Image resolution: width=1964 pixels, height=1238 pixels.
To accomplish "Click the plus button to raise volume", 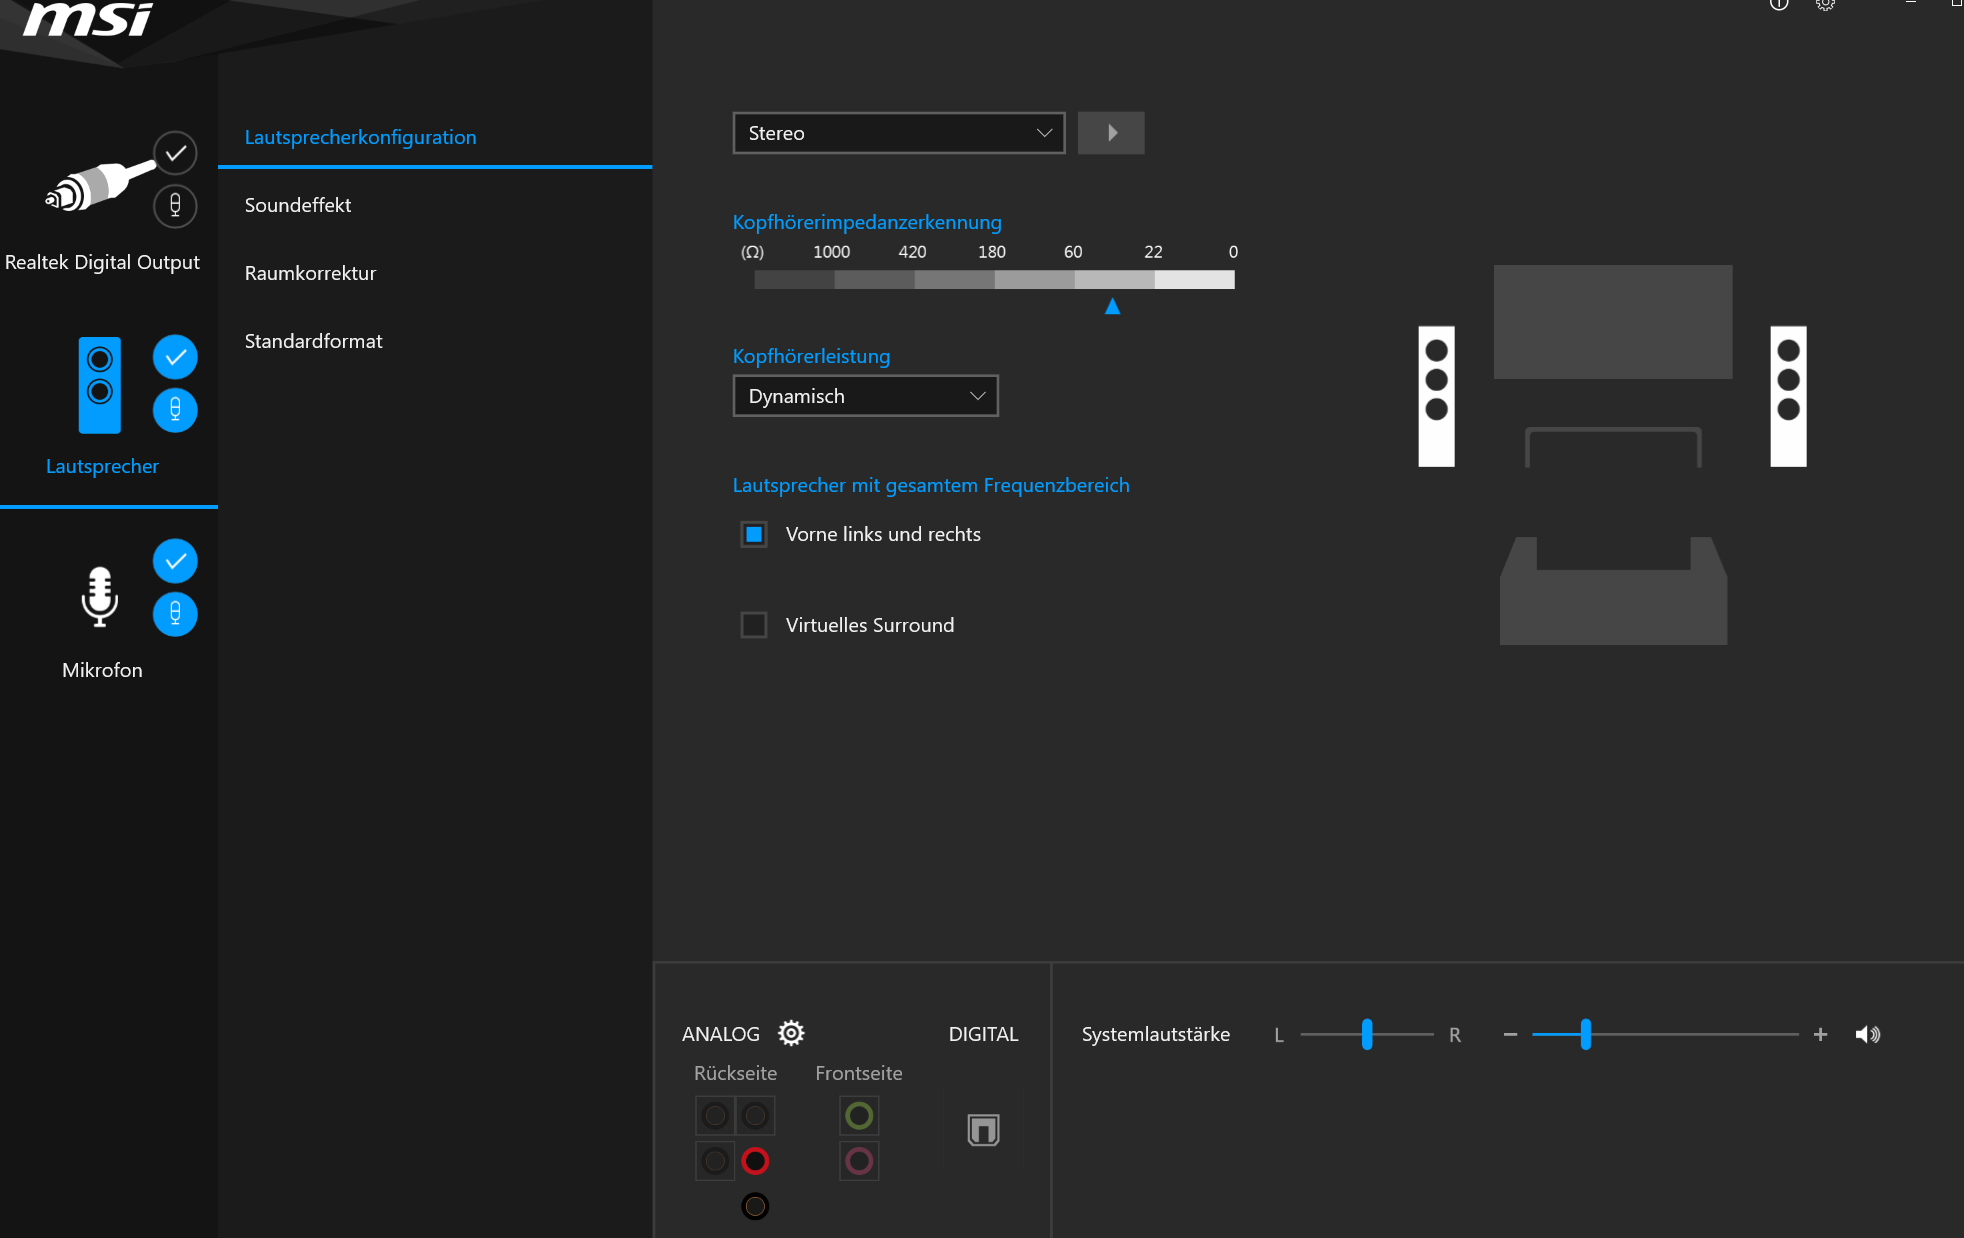I will 1820,1034.
